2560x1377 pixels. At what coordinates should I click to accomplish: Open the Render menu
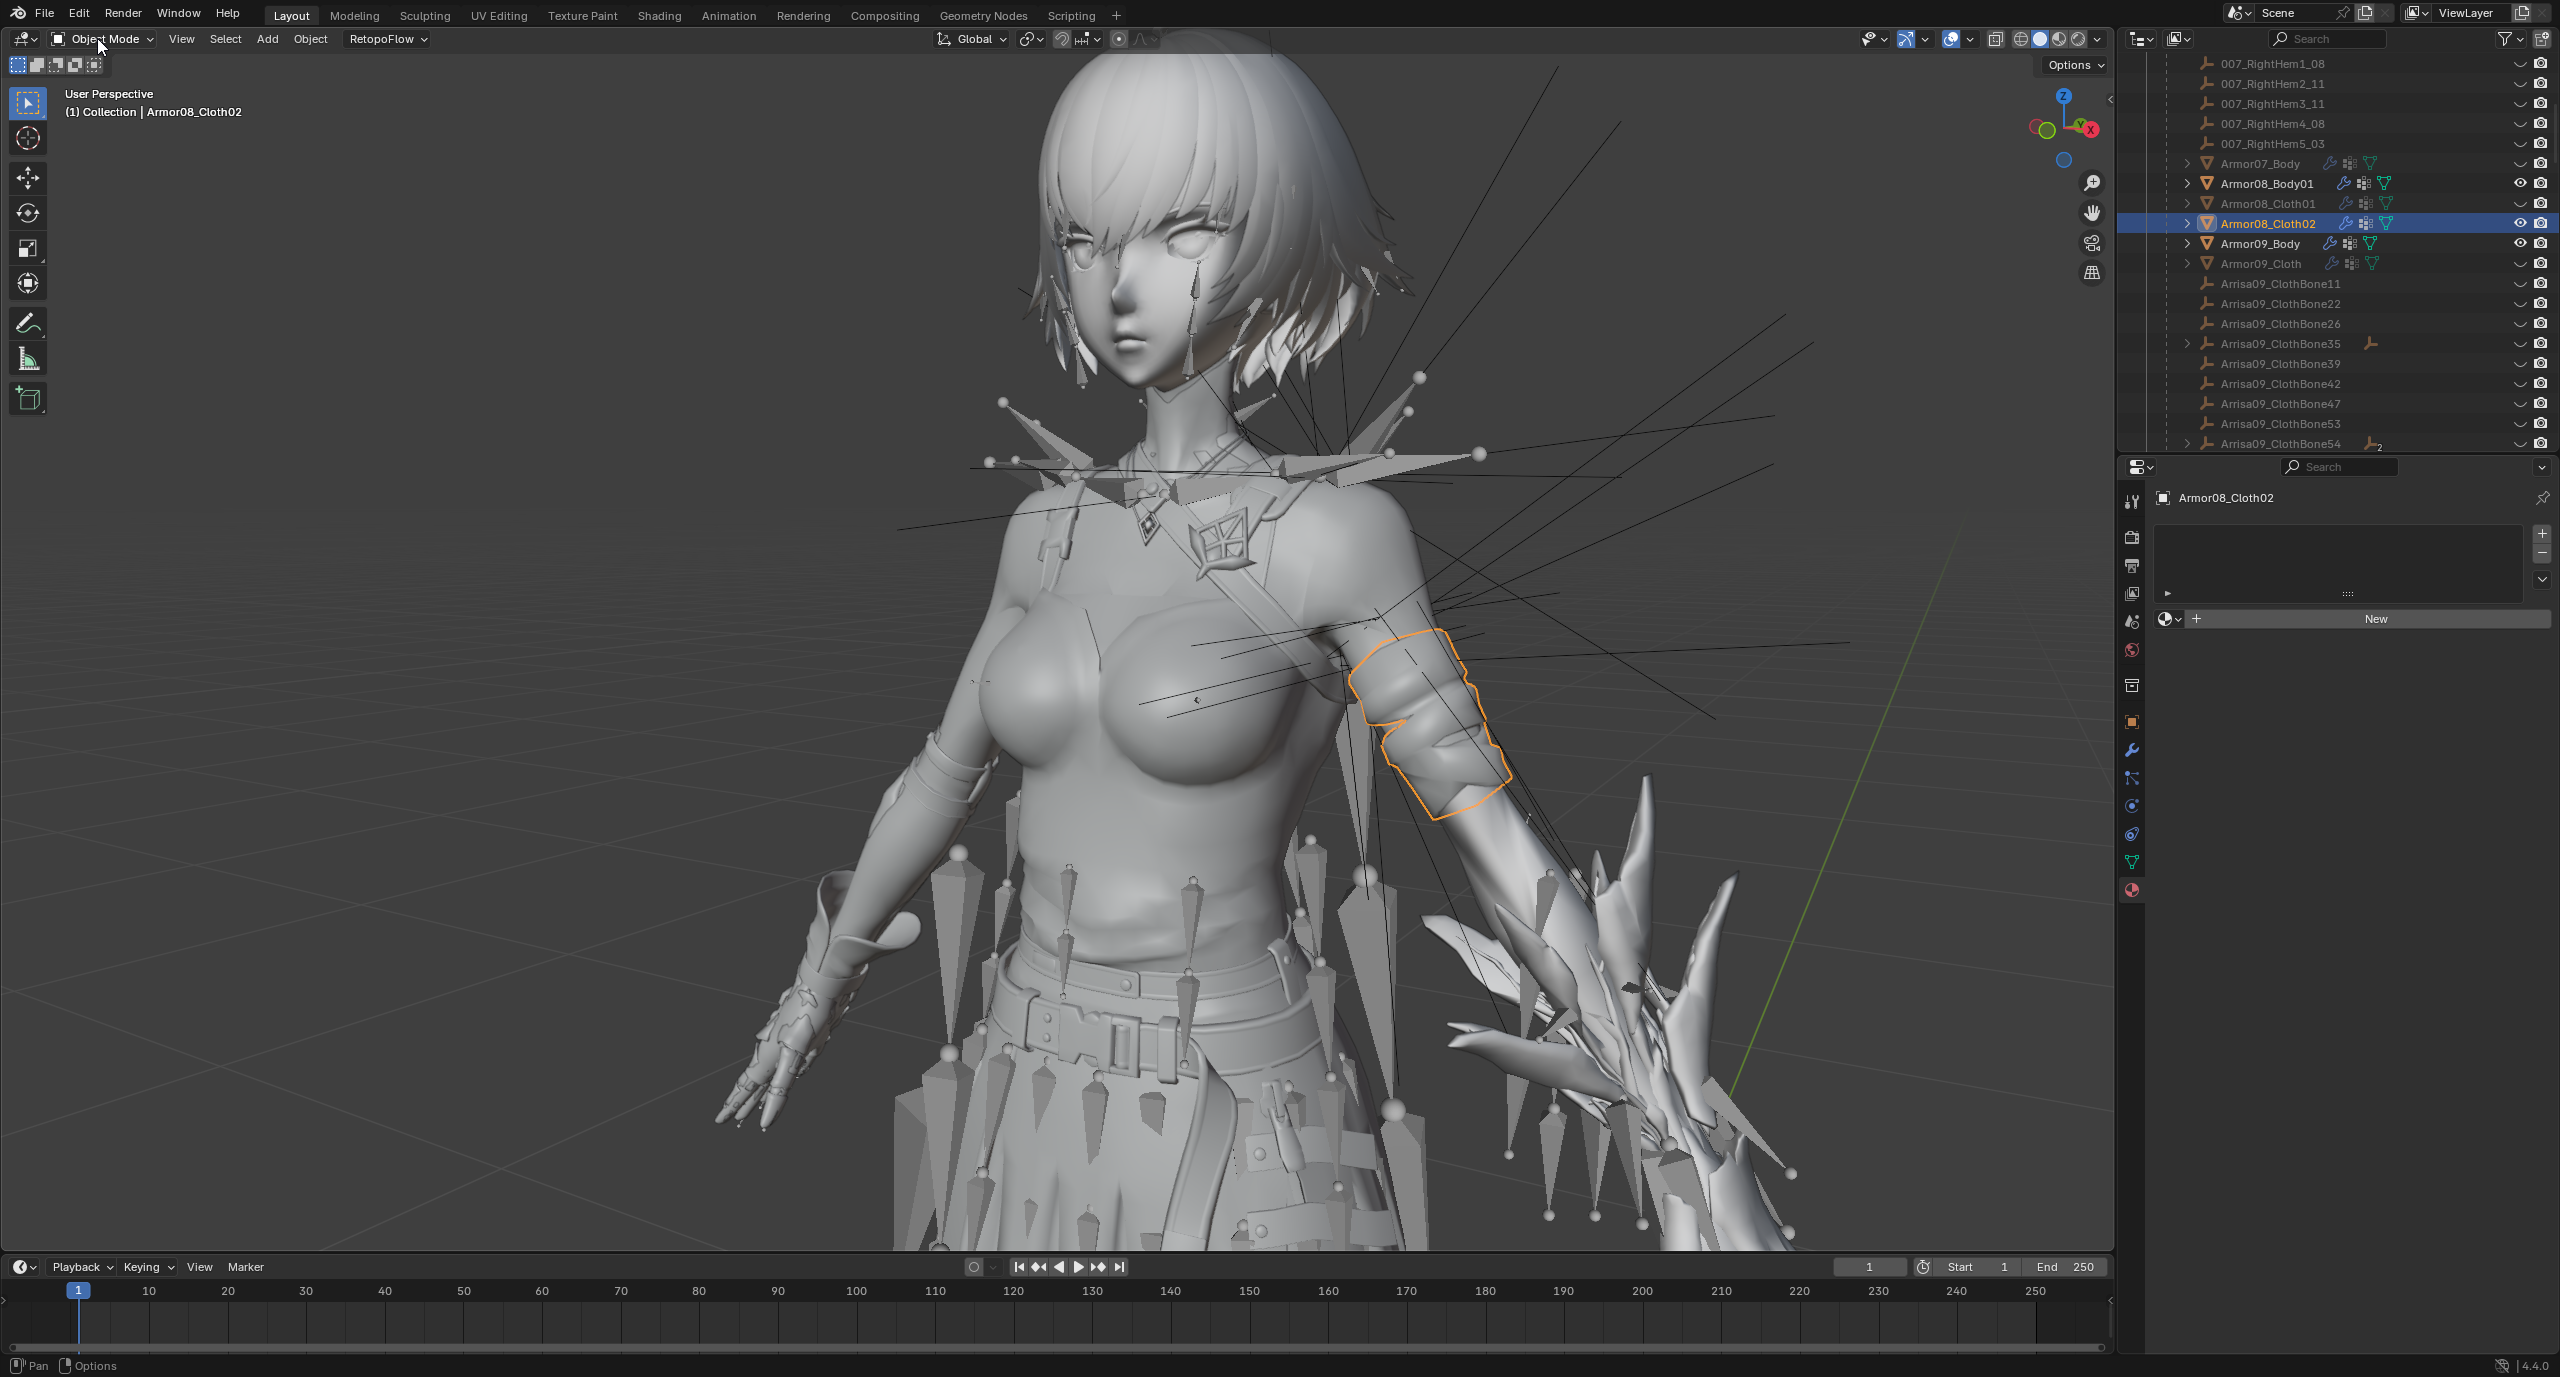pyautogui.click(x=123, y=13)
